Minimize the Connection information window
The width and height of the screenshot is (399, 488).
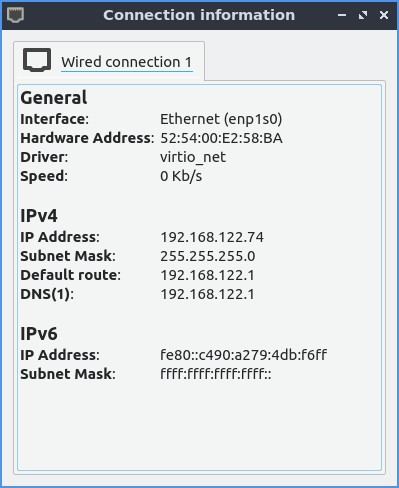(342, 15)
